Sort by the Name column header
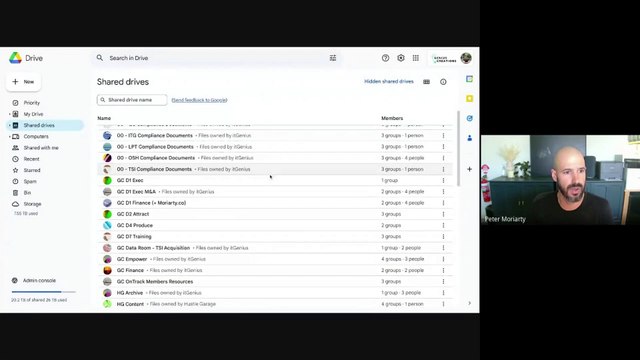 104,118
